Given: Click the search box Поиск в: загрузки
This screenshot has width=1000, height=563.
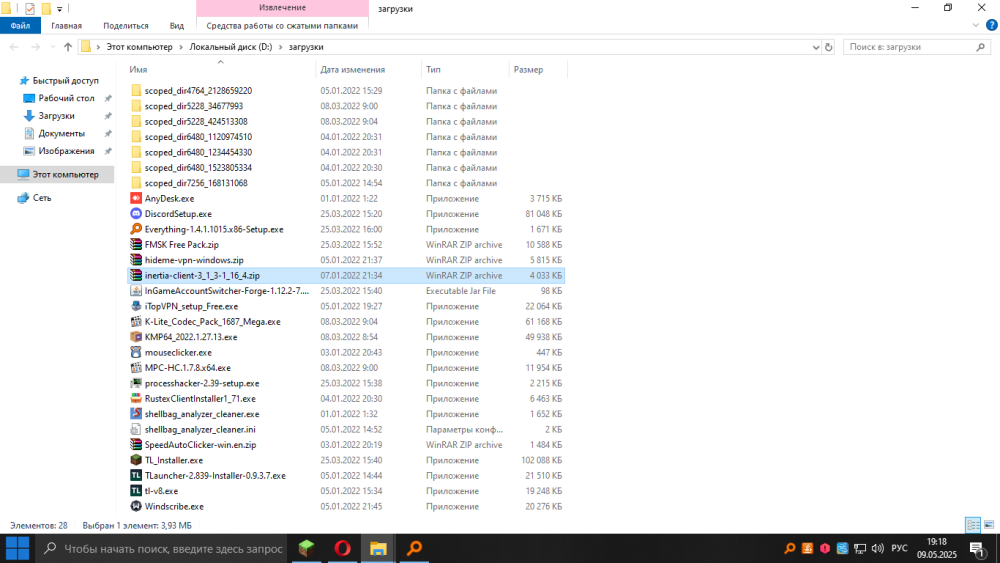Looking at the screenshot, I should click(916, 47).
